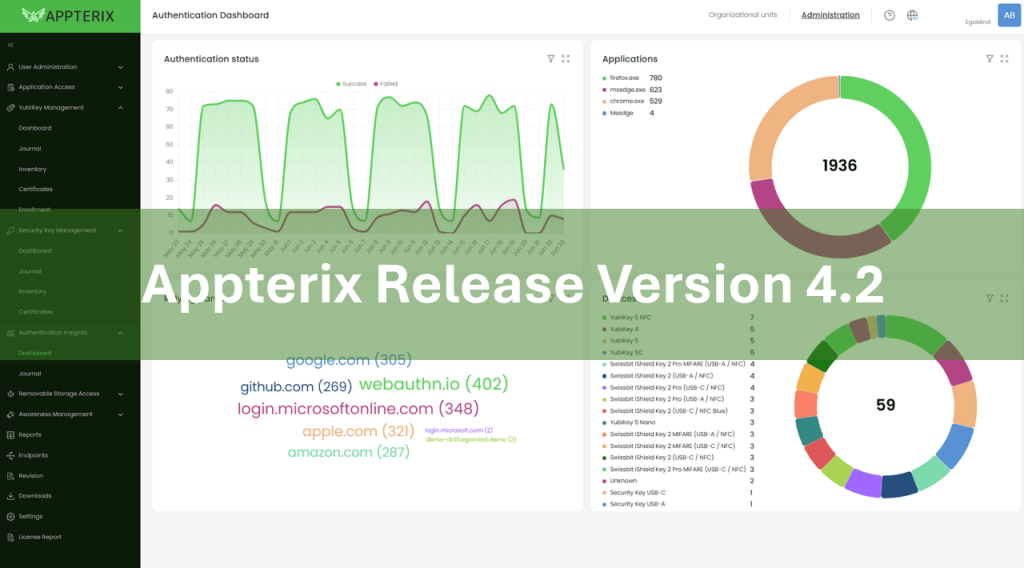Viewport: 1024px width, 568px height.
Task: Toggle msedge.exe in Applications legend
Action: click(x=624, y=89)
